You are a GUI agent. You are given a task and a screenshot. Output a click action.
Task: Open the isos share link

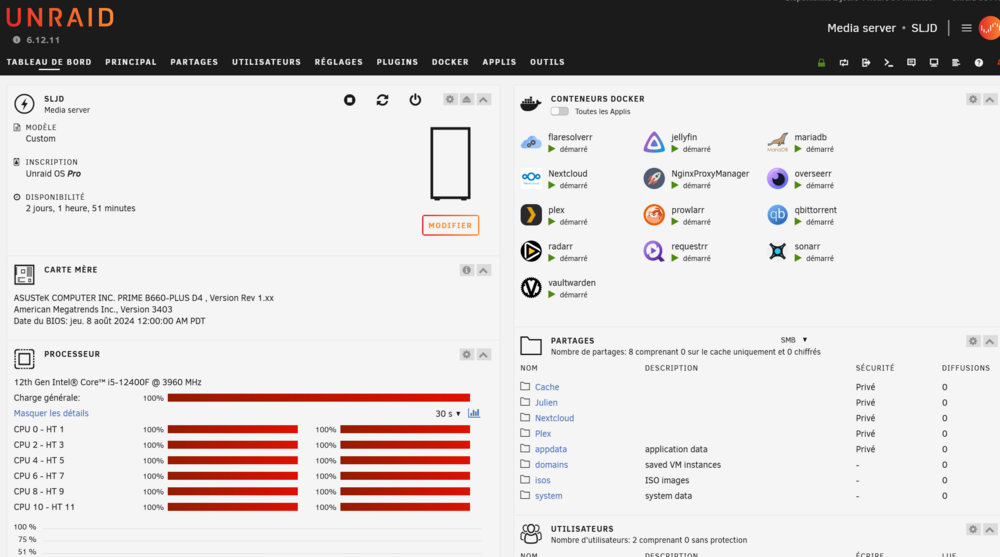(x=542, y=480)
